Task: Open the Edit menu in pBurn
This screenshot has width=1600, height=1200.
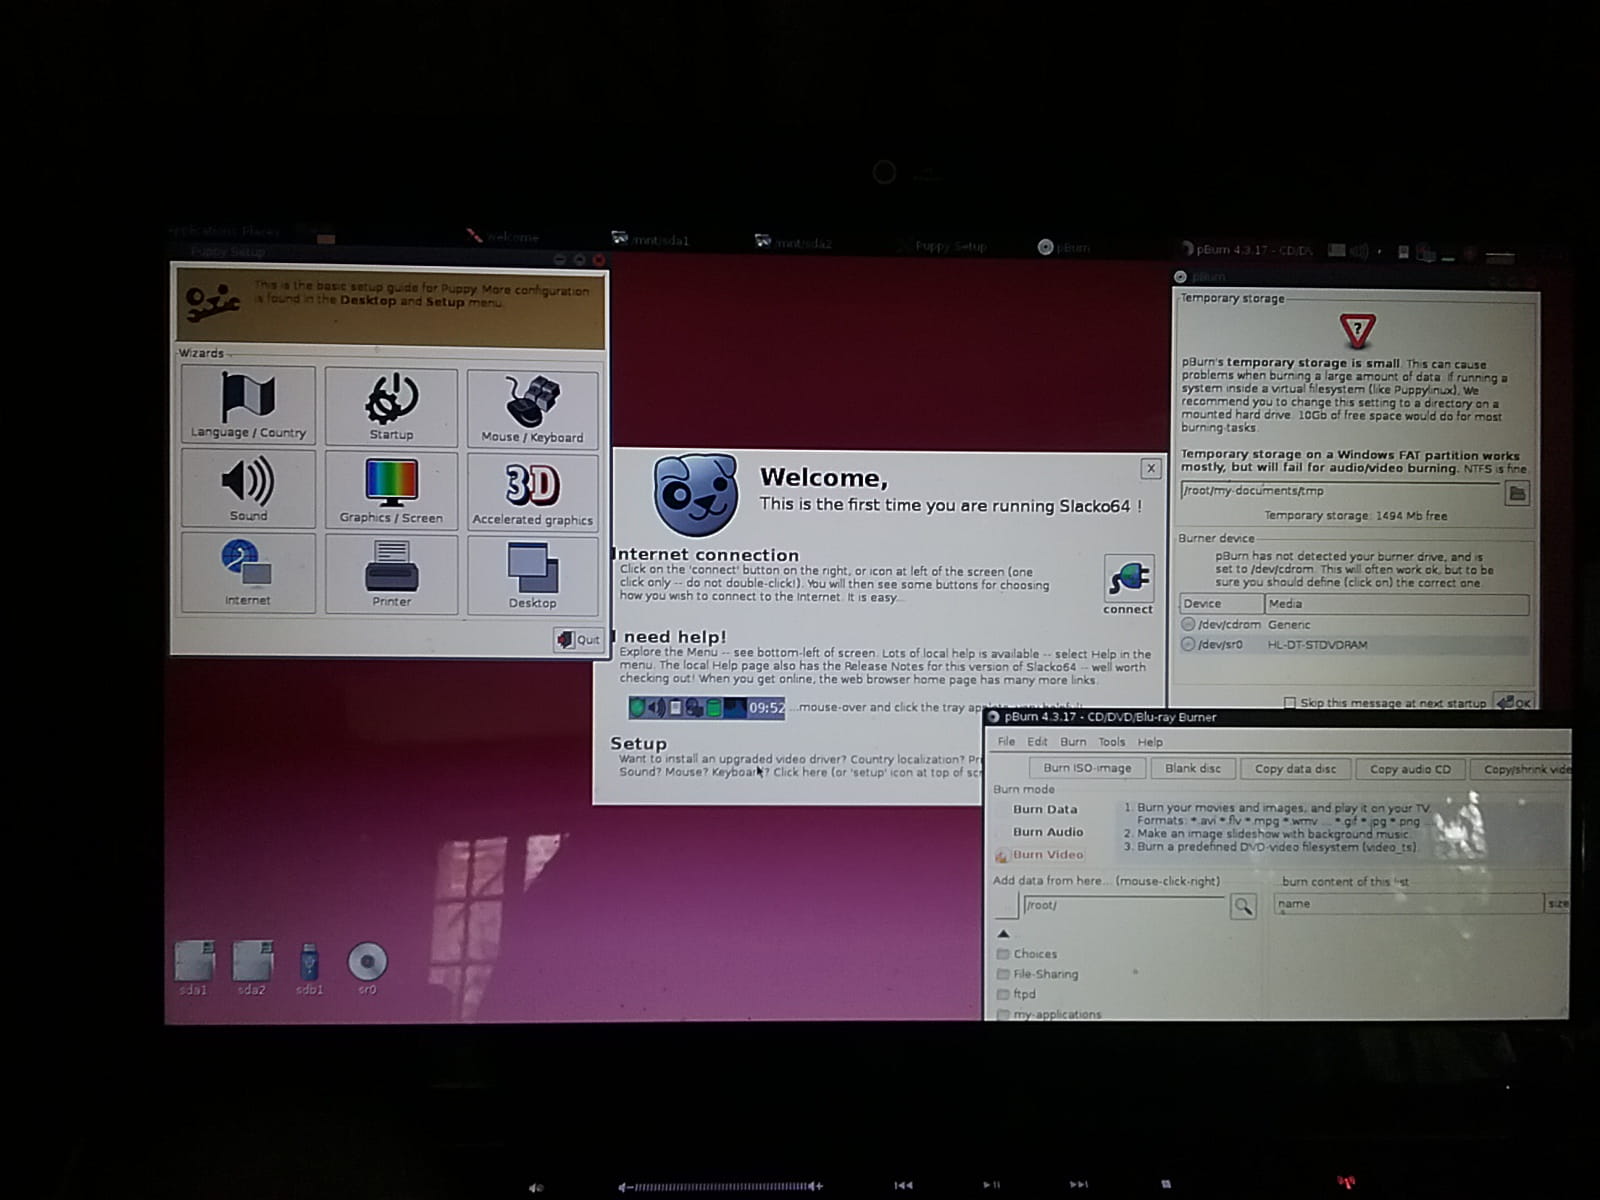Action: [1037, 742]
